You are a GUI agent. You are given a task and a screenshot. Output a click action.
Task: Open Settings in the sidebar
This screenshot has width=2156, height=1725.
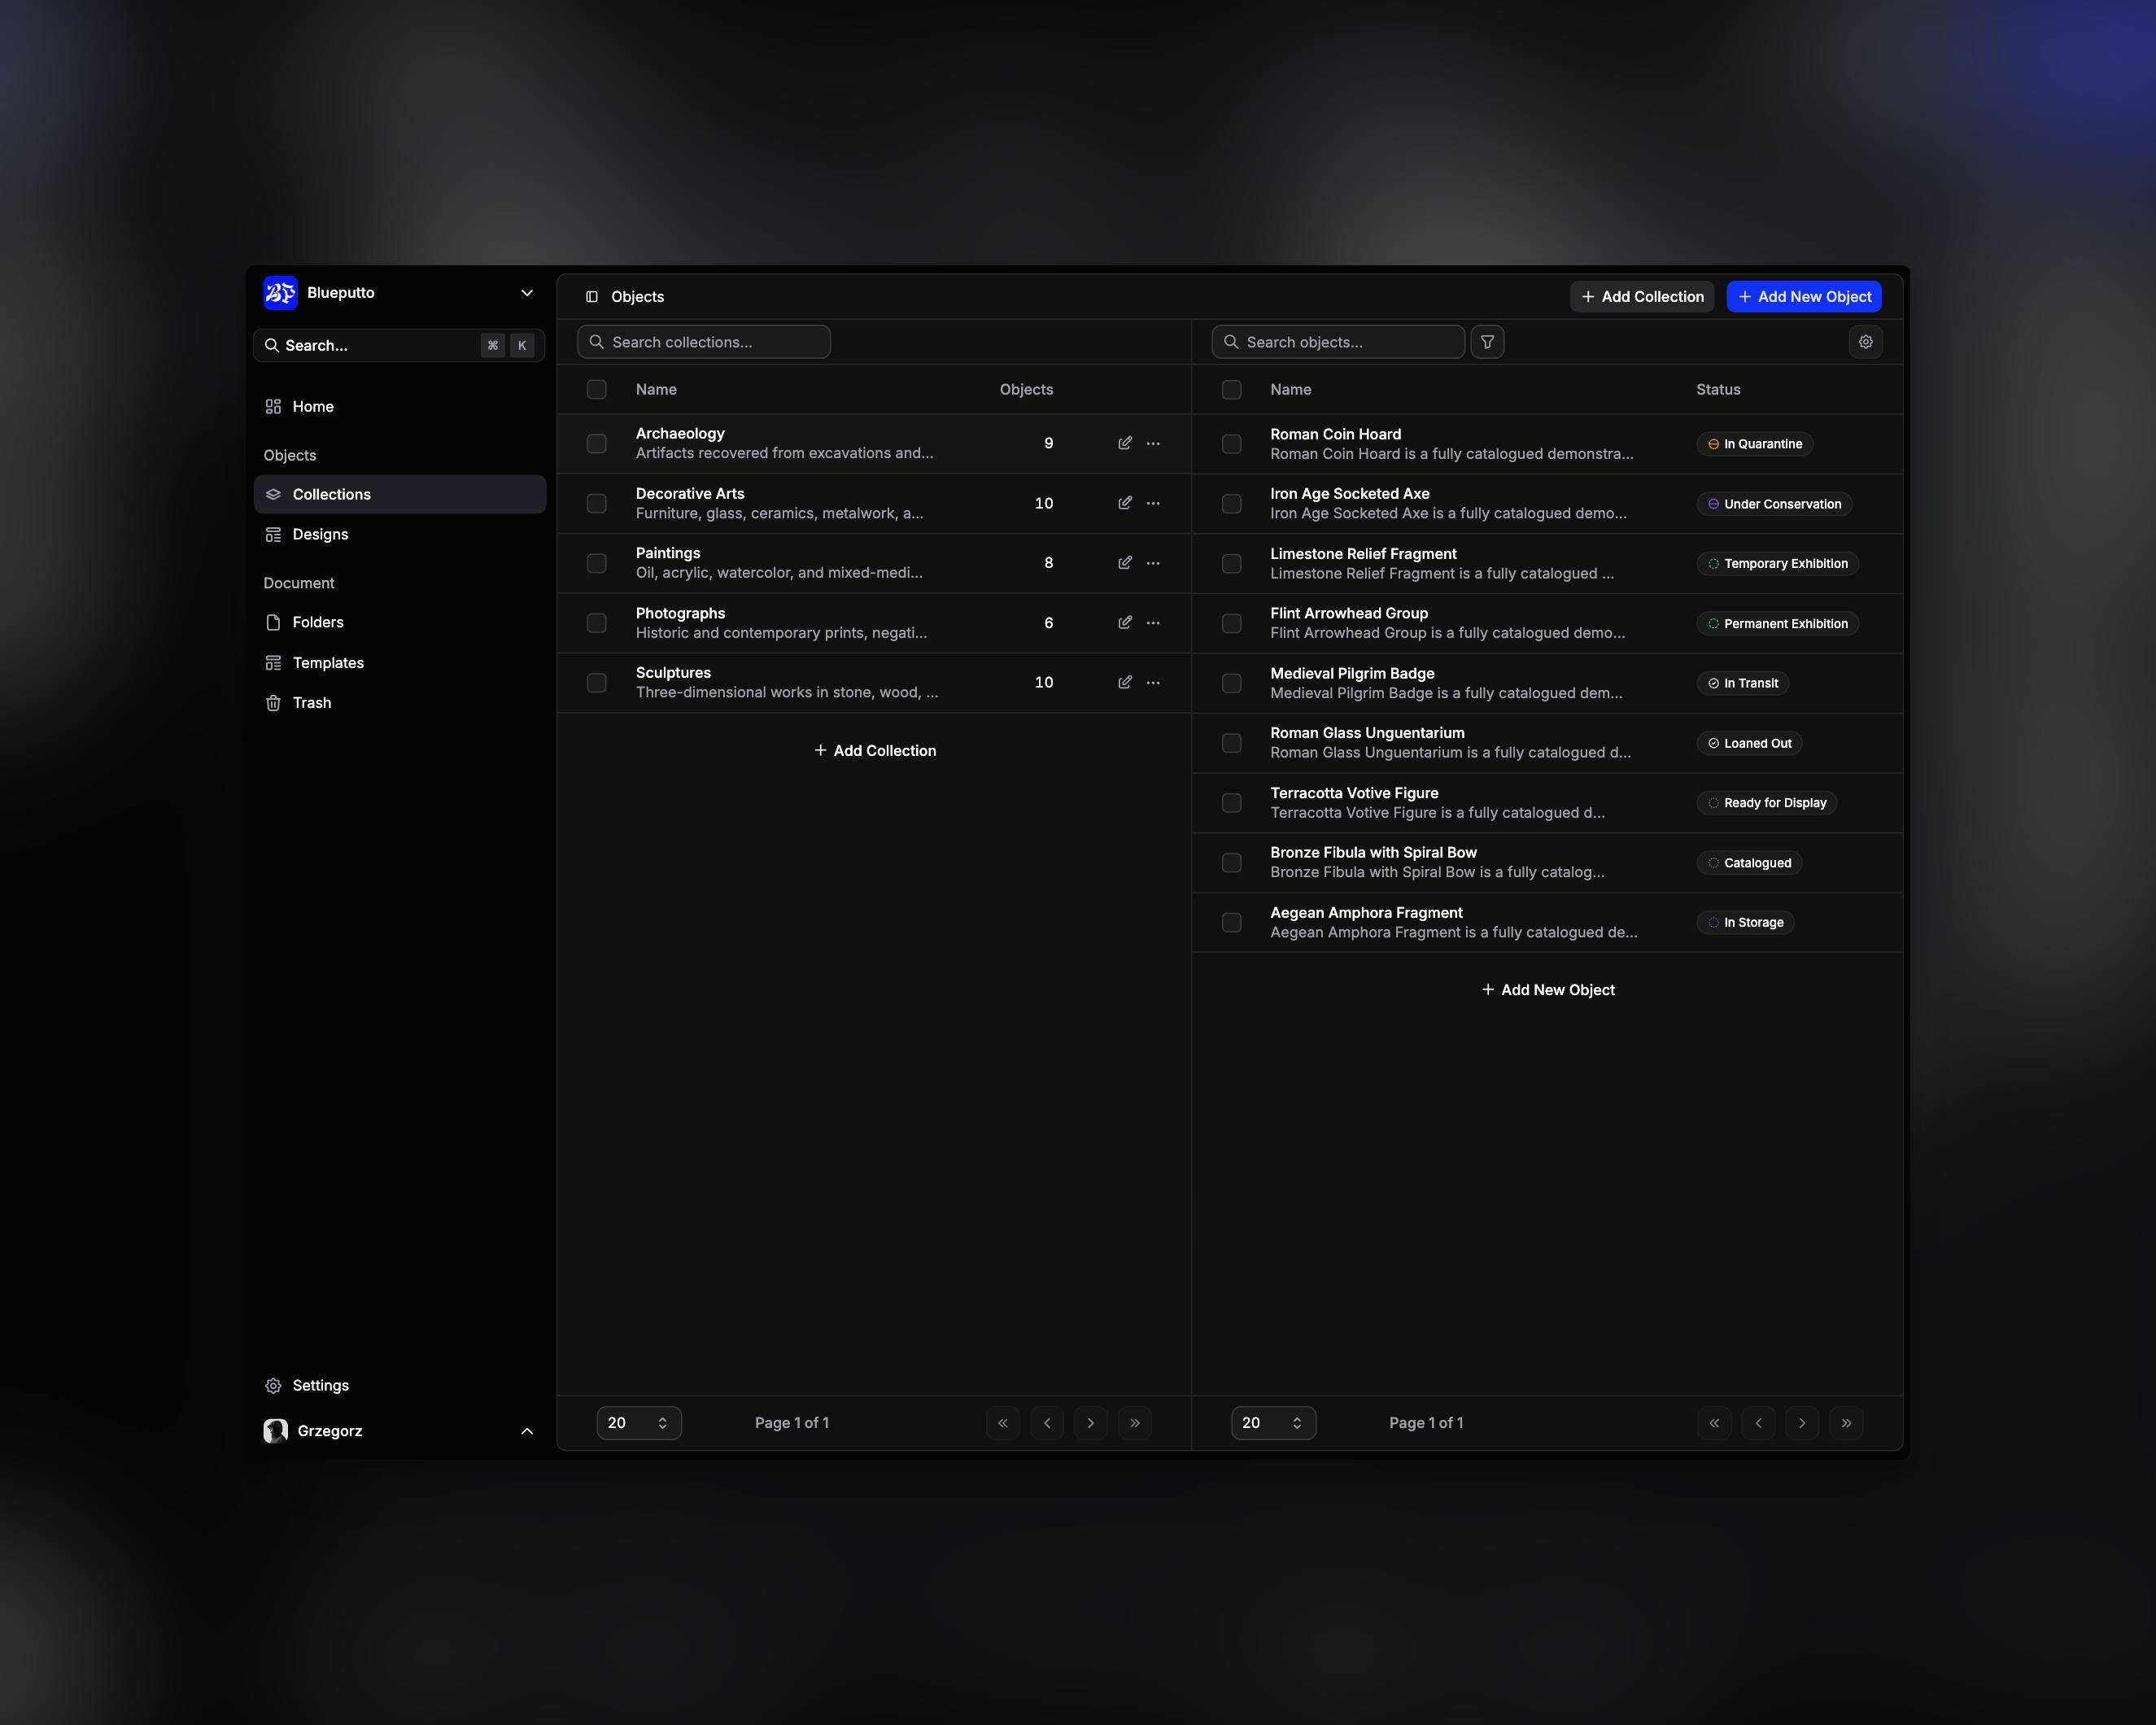(400, 1385)
